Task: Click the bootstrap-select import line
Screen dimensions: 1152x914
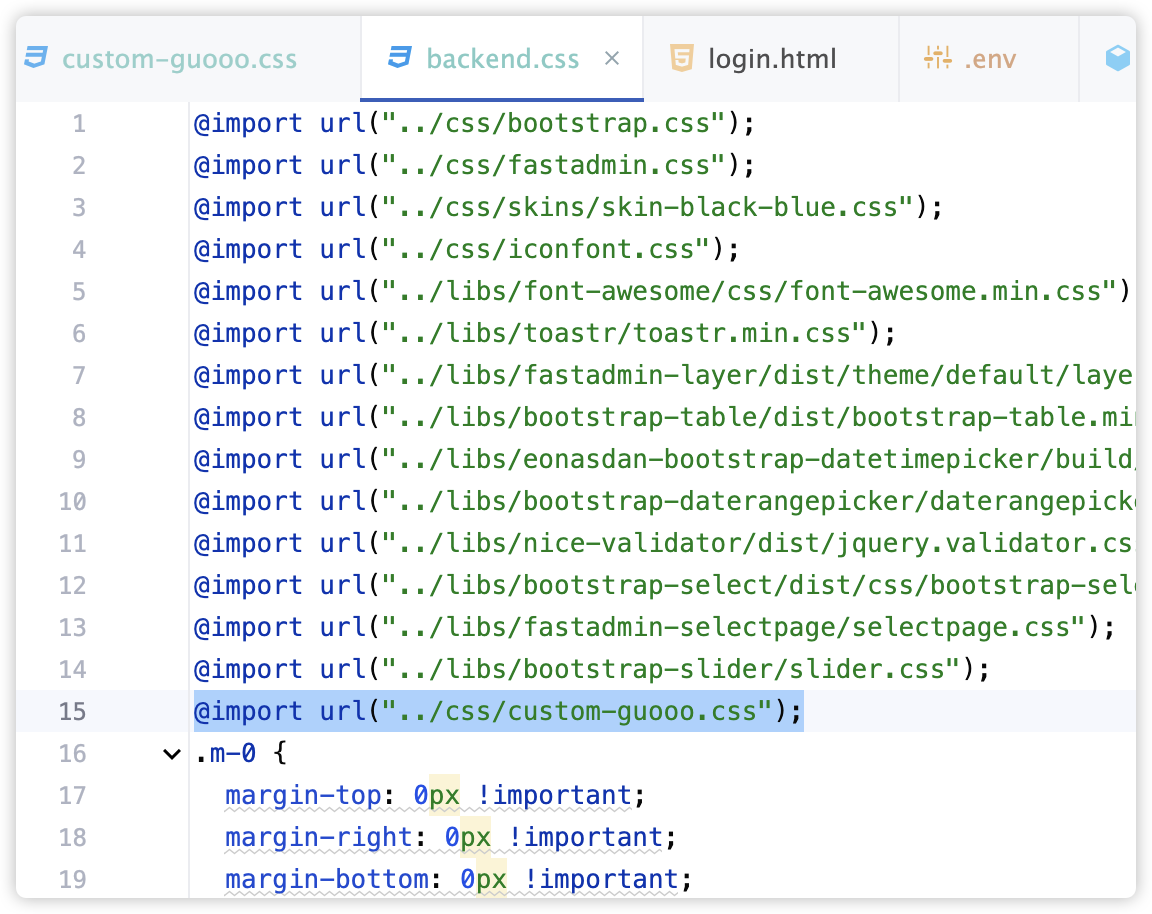Action: (663, 585)
